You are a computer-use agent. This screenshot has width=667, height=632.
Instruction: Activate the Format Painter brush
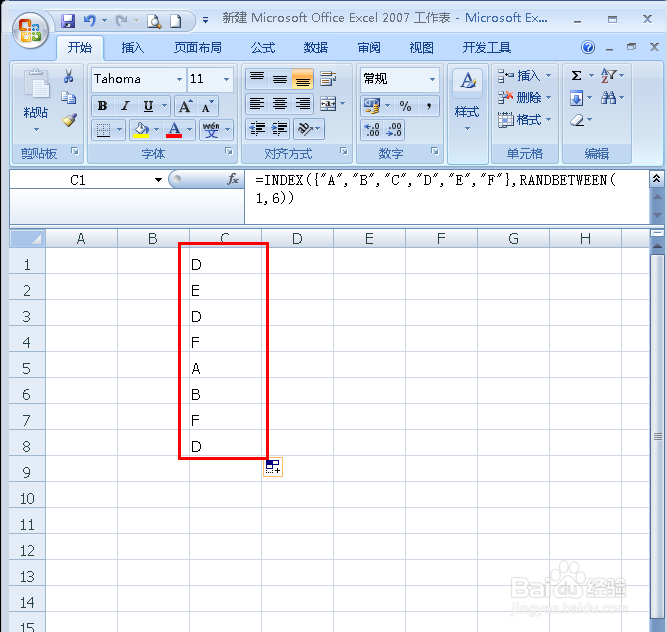tap(68, 120)
